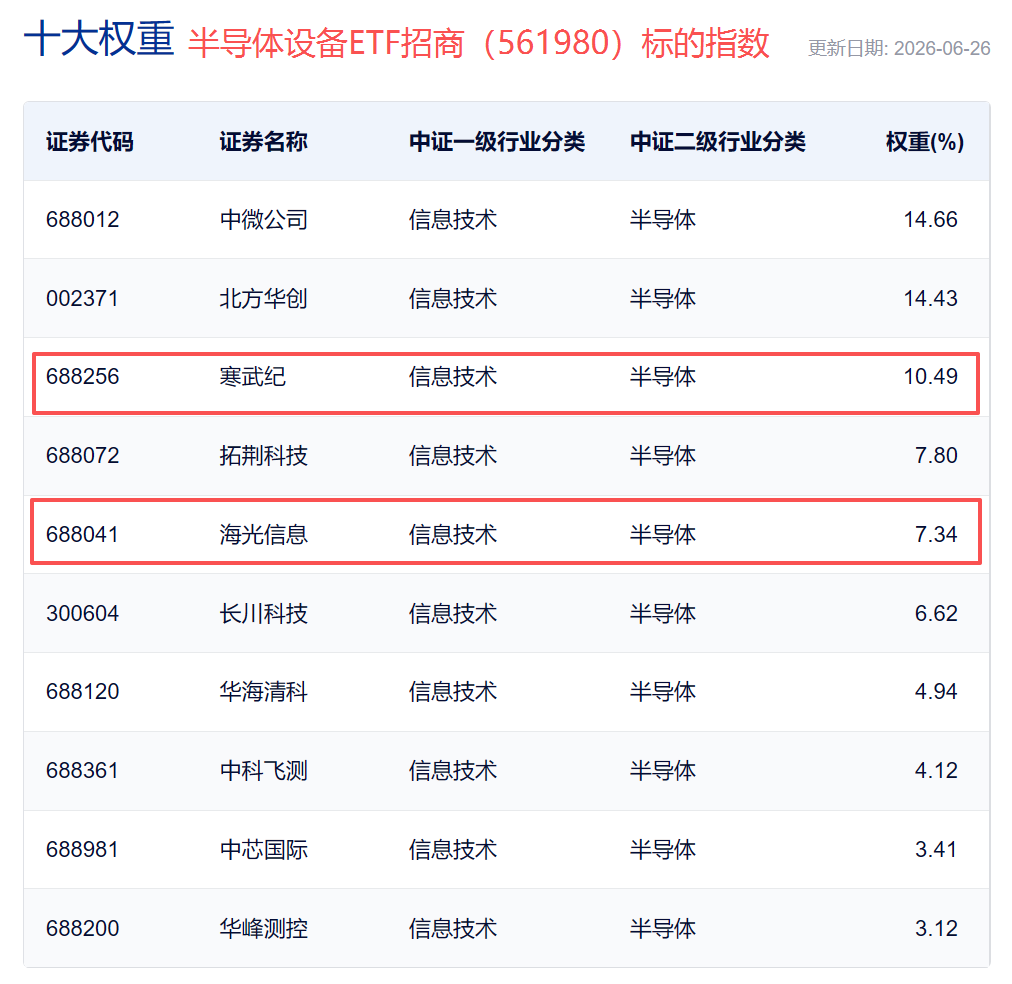Screen dimensions: 1012x984
Task: Click the 中证一级行业分类 column header
Action: 497,142
